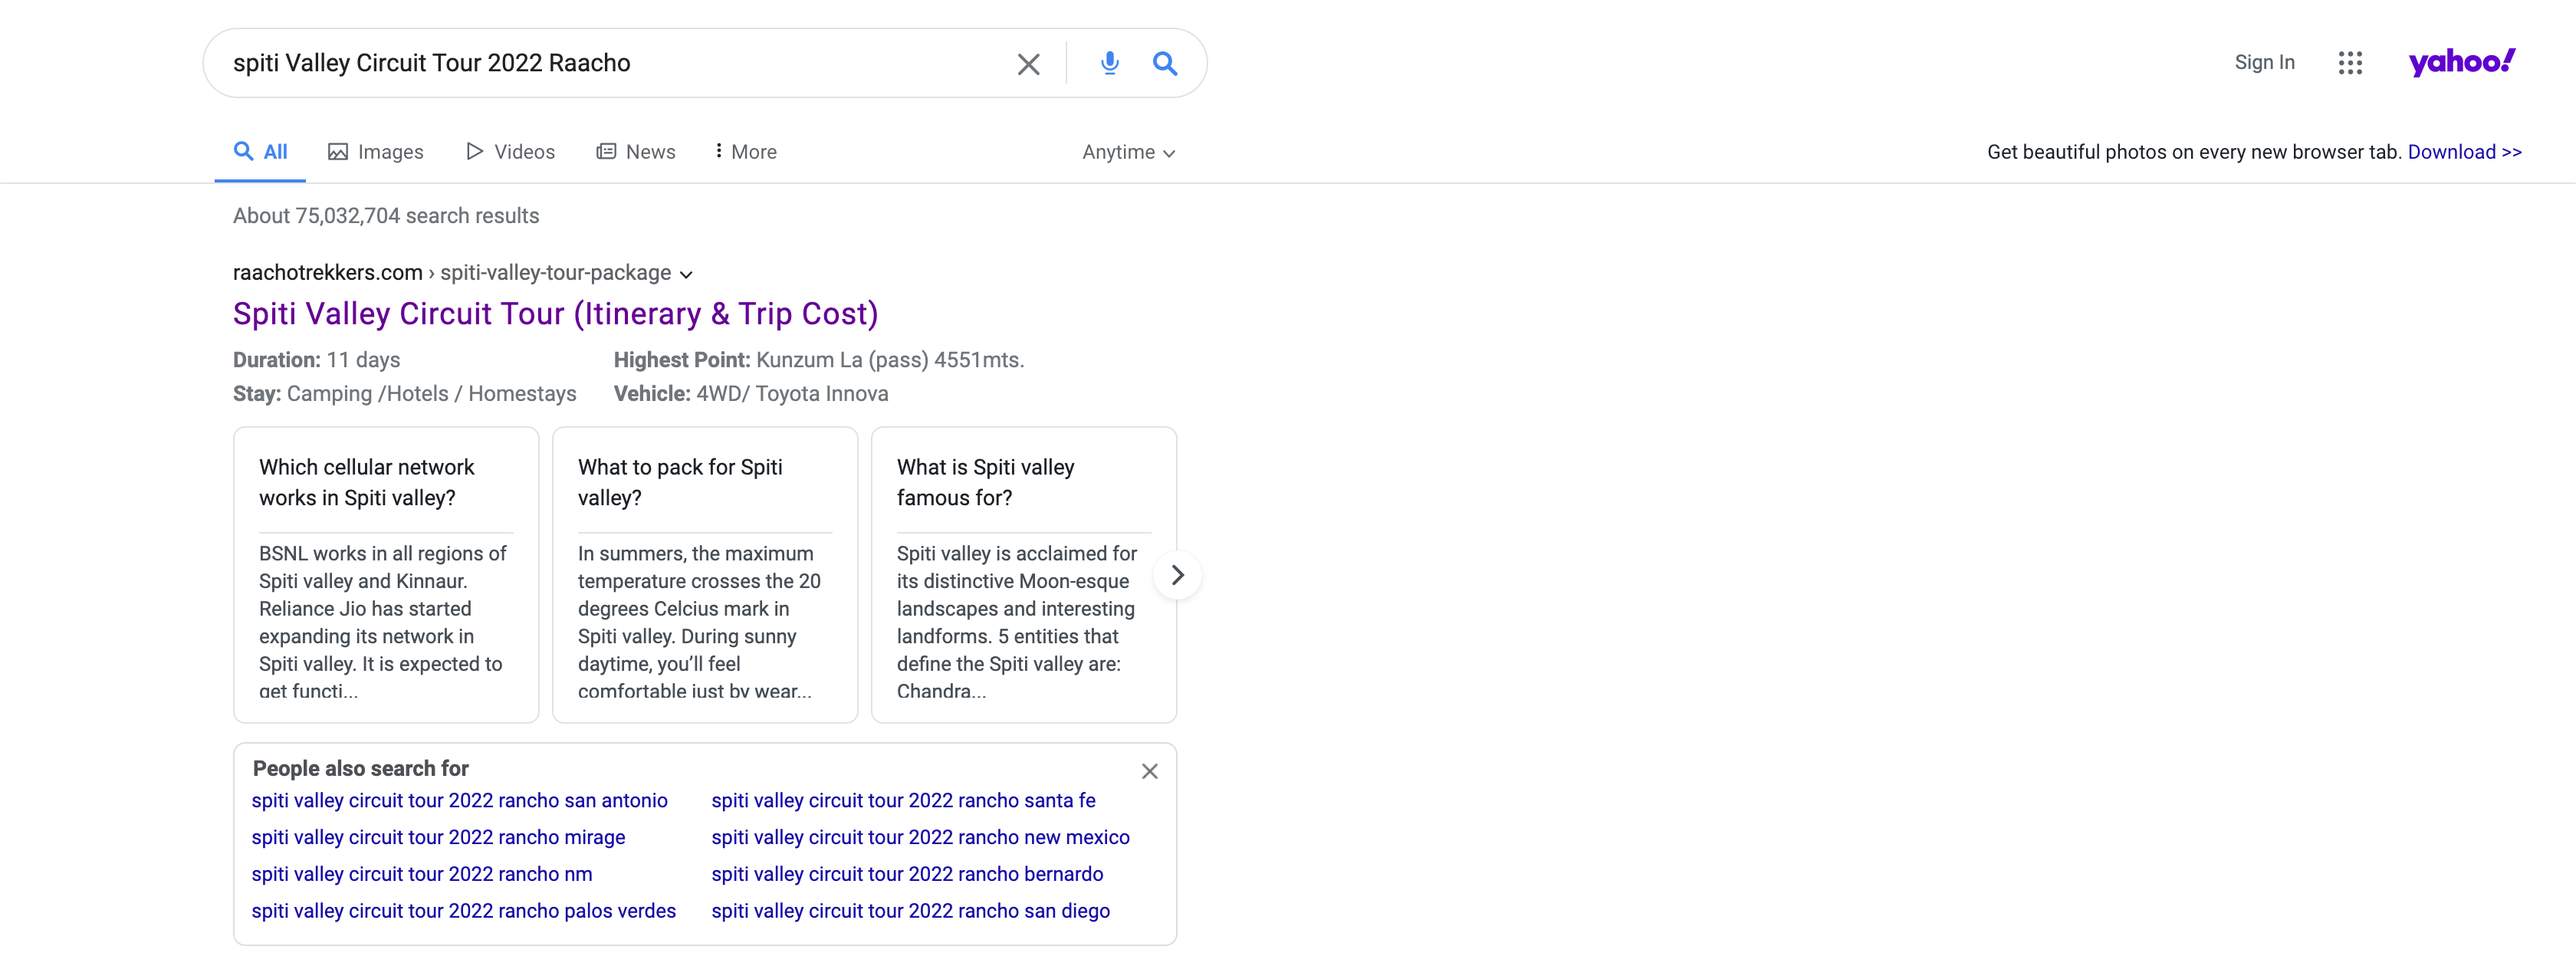Click the News tab newspaper icon
This screenshot has width=2576, height=966.
click(x=606, y=151)
